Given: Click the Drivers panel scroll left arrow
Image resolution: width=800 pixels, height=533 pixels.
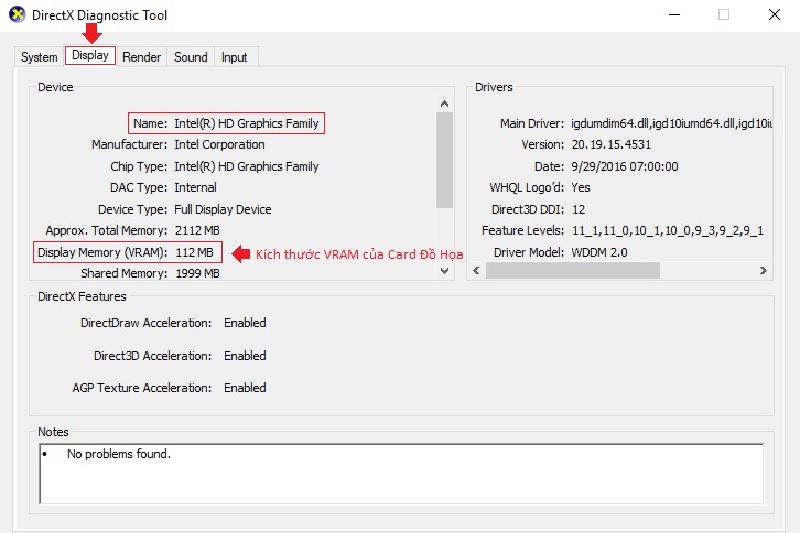Looking at the screenshot, I should [478, 271].
